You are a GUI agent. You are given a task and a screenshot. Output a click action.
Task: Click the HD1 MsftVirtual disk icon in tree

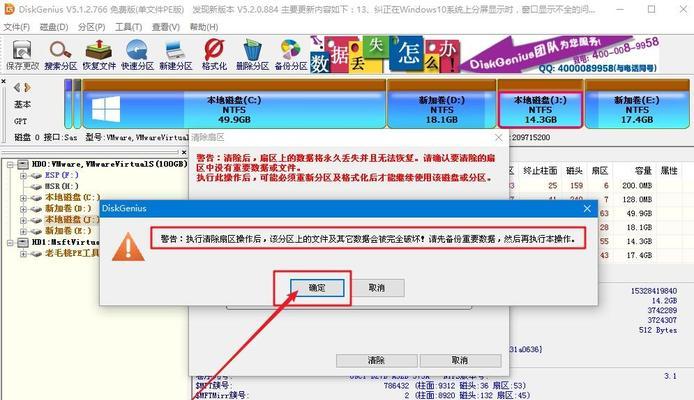[x=23, y=242]
